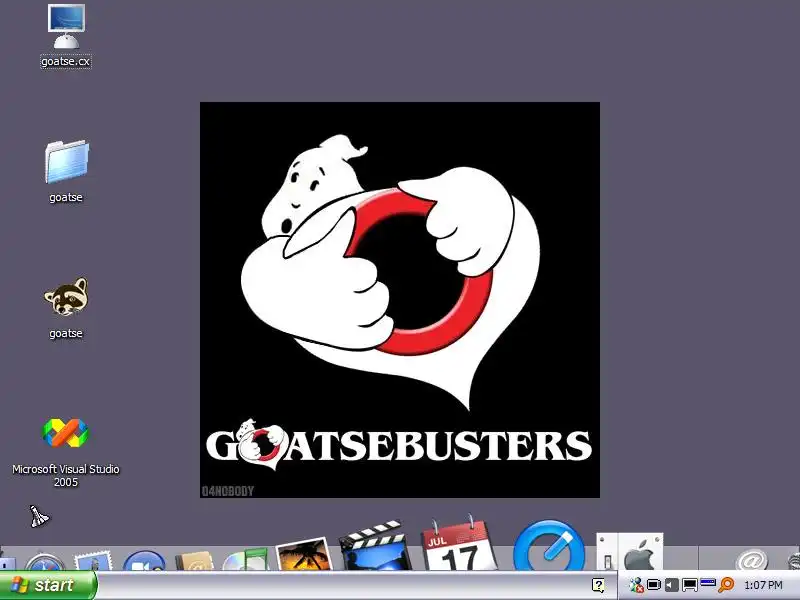This screenshot has width=800, height=600.
Task: Click the help question mark taskbar icon
Action: click(598, 585)
